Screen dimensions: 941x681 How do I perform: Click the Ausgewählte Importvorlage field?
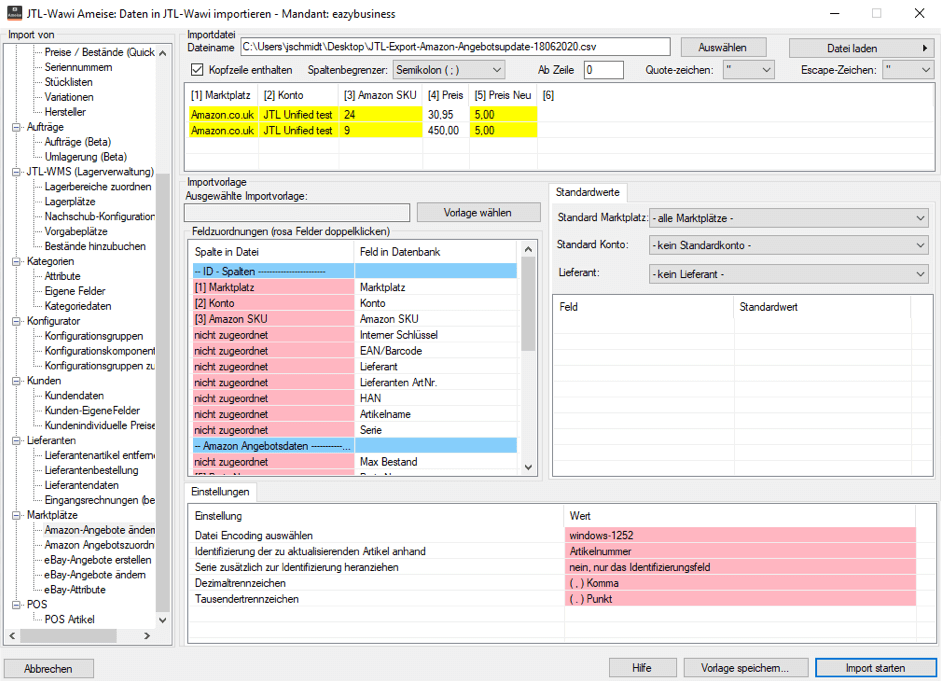297,212
